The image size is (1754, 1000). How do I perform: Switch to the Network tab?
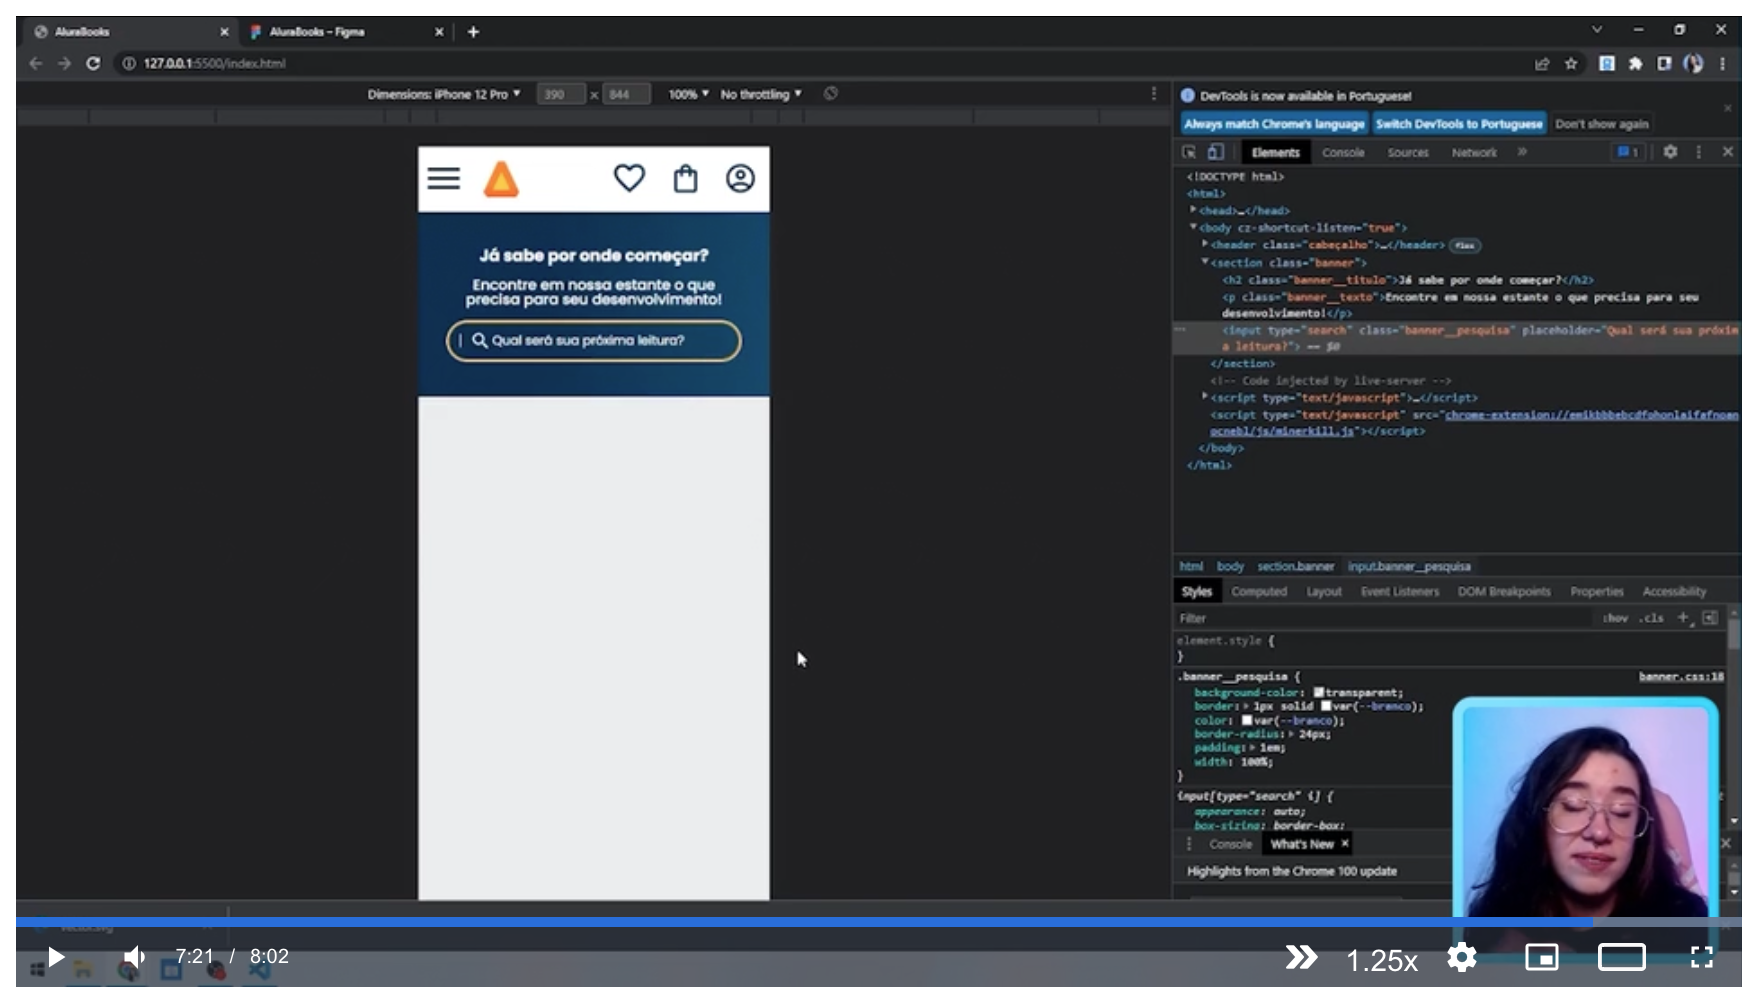tap(1474, 152)
